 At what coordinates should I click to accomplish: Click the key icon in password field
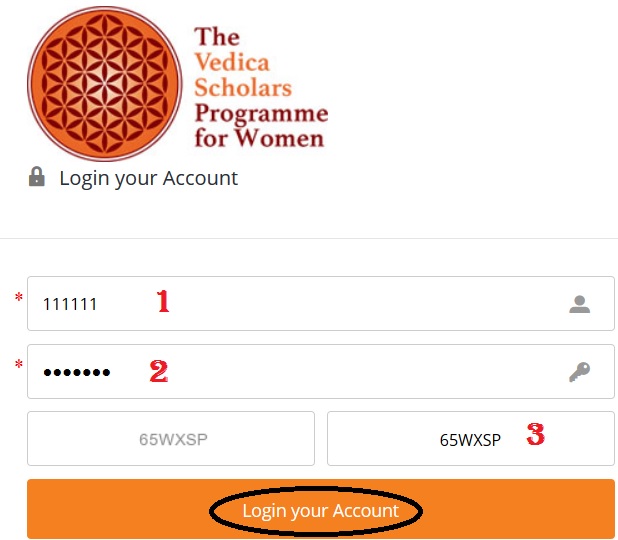579,372
